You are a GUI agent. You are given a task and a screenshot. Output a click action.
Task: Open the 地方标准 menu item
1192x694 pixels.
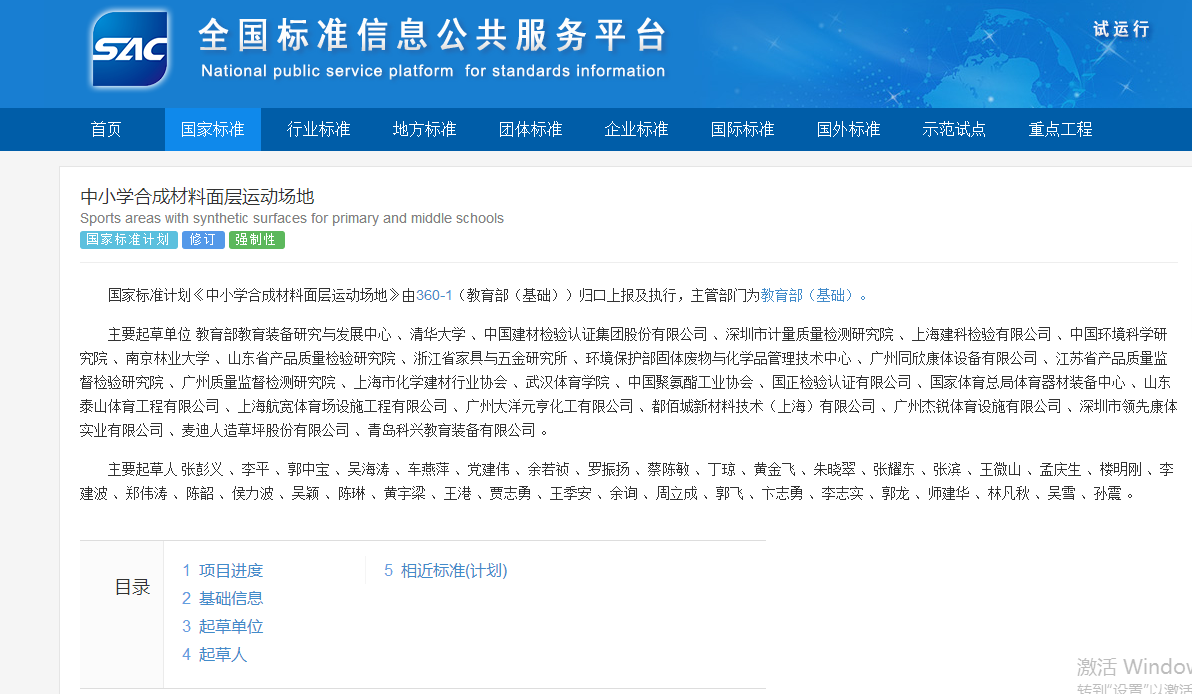424,130
